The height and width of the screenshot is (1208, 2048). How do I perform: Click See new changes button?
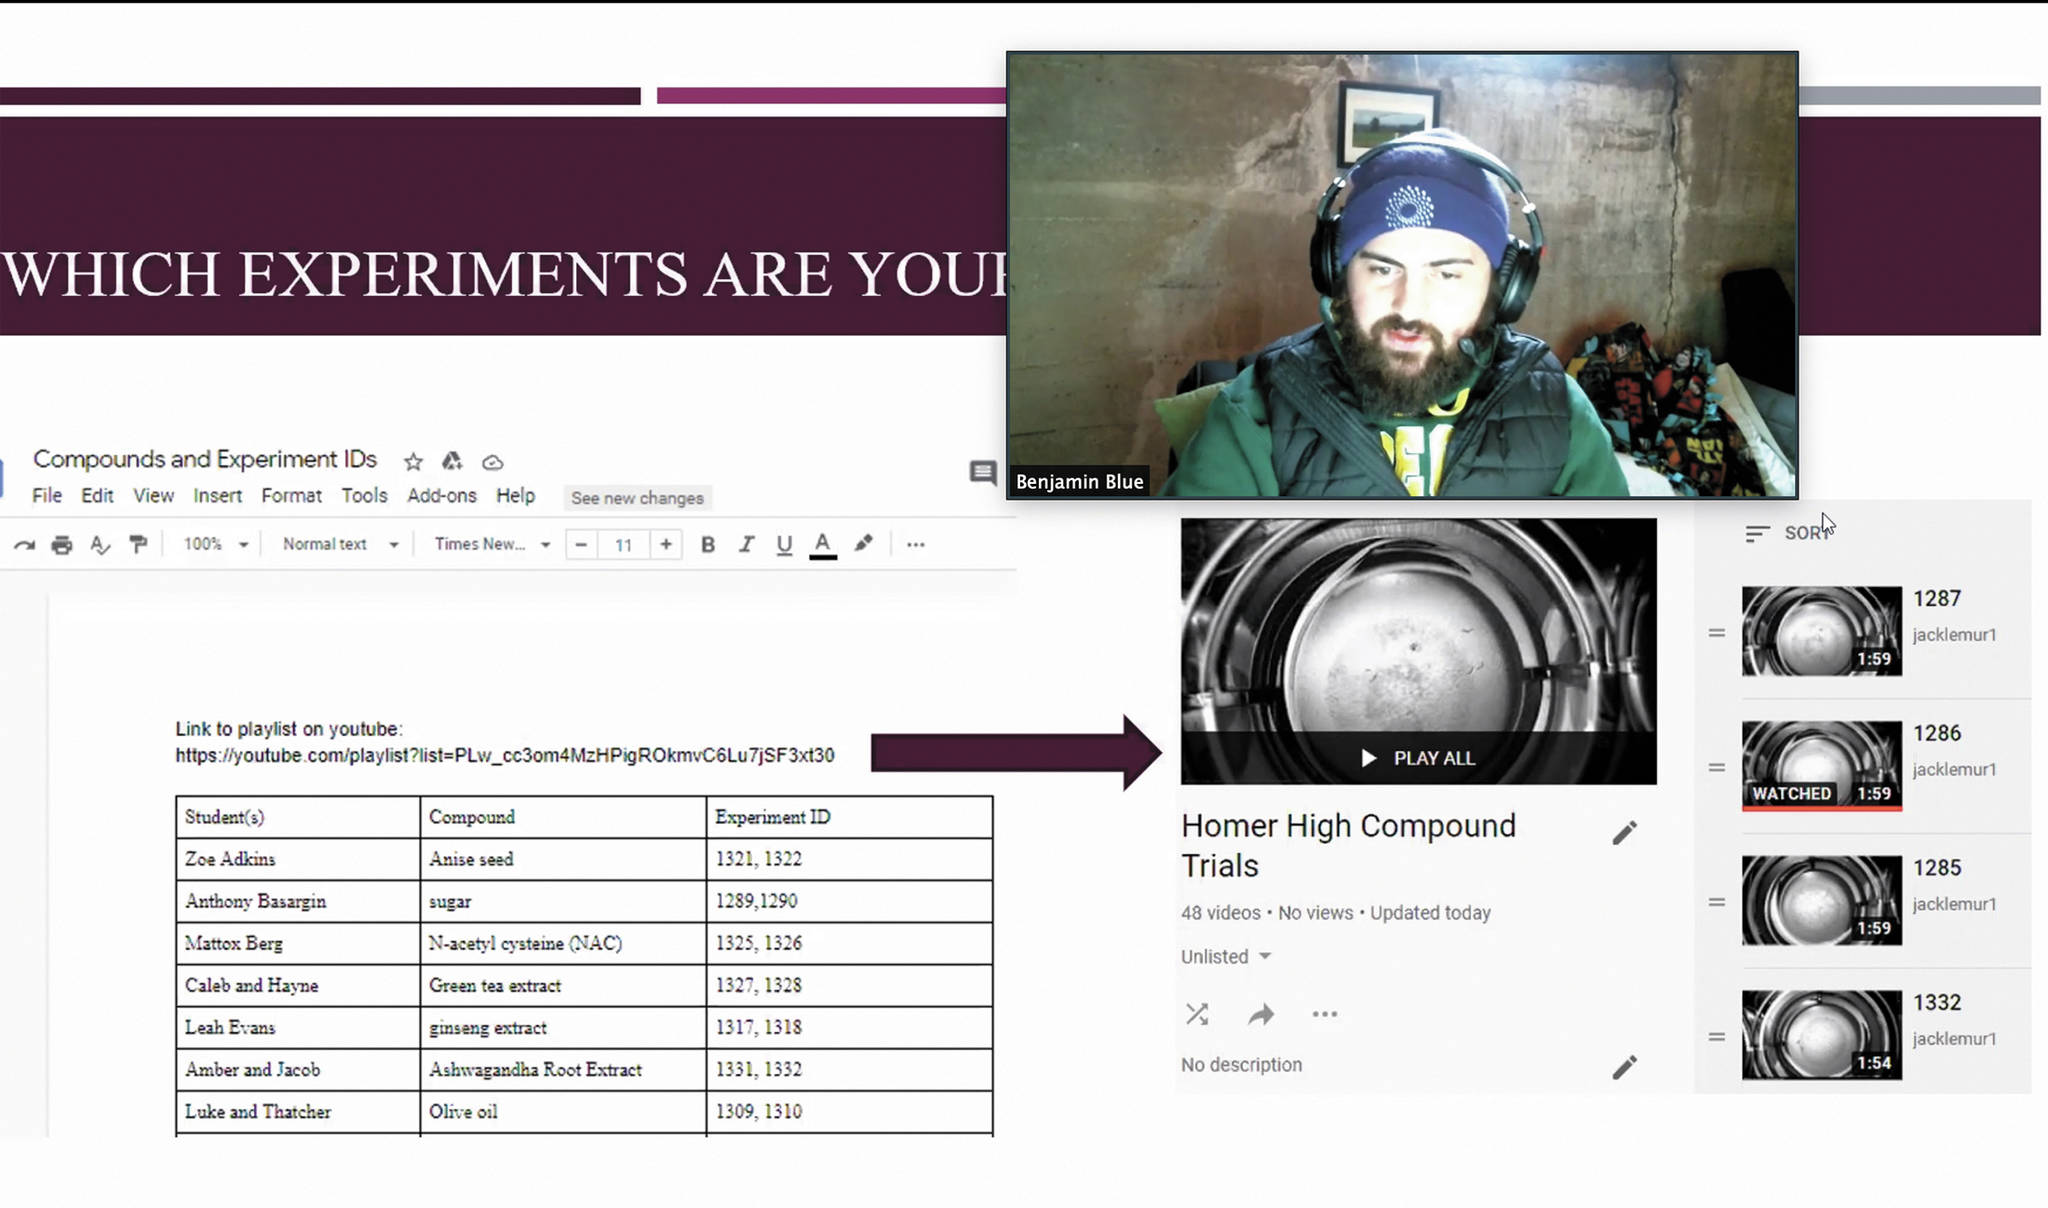637,498
